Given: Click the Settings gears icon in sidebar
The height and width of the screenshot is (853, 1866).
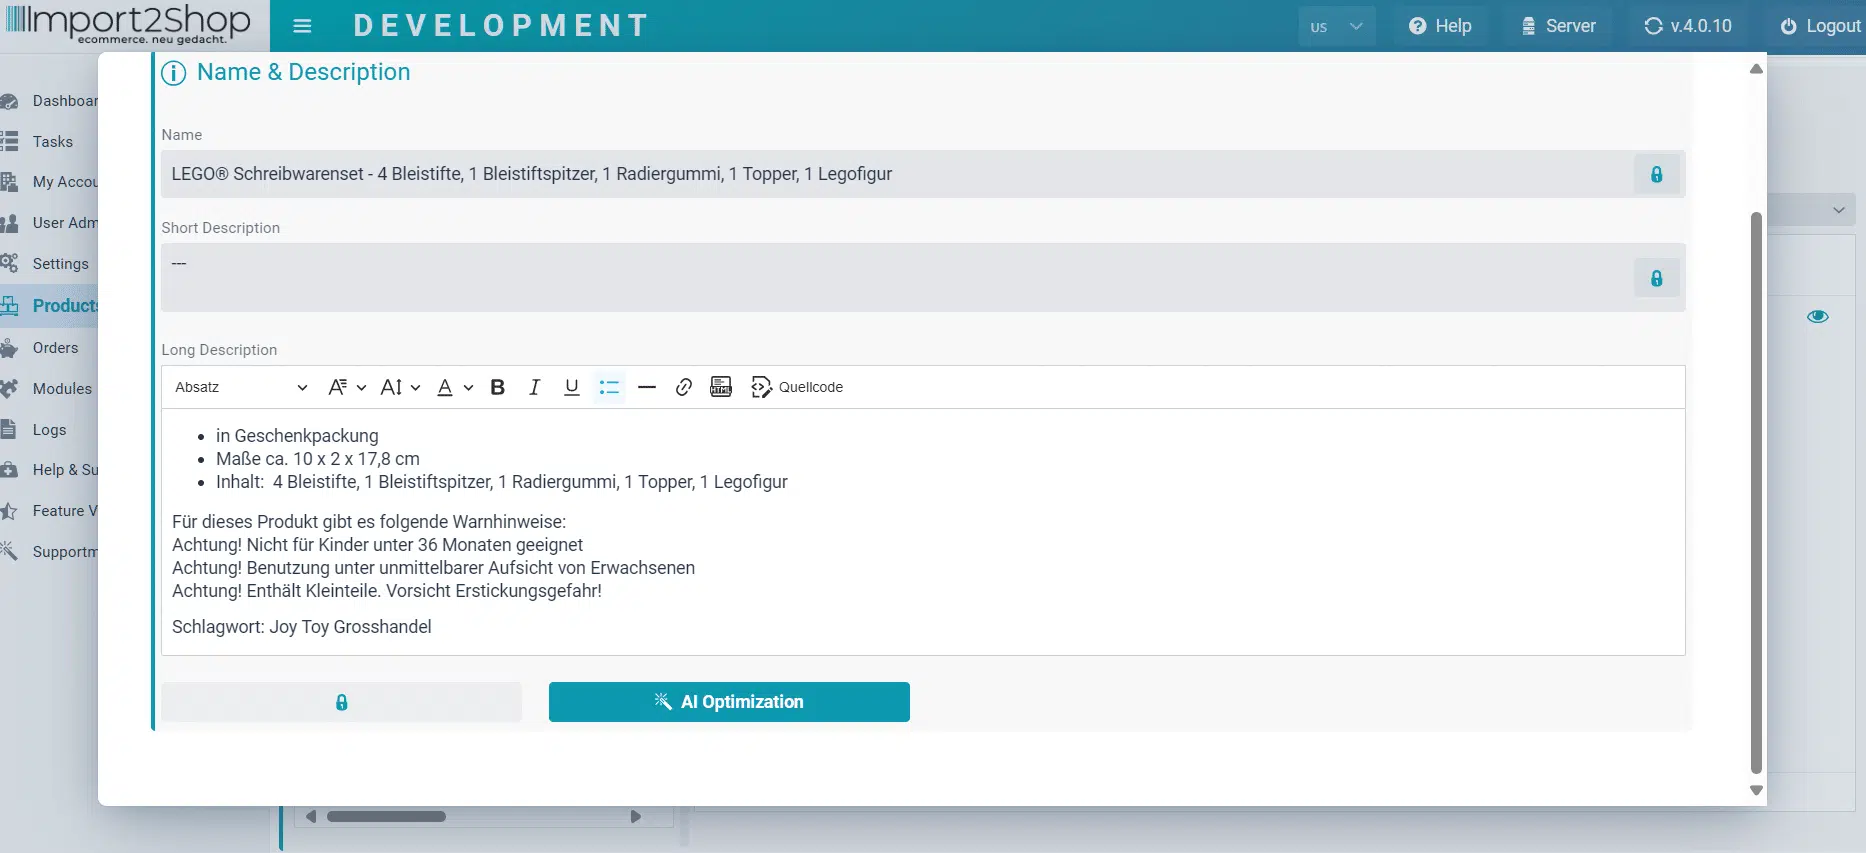Looking at the screenshot, I should pyautogui.click(x=9, y=264).
